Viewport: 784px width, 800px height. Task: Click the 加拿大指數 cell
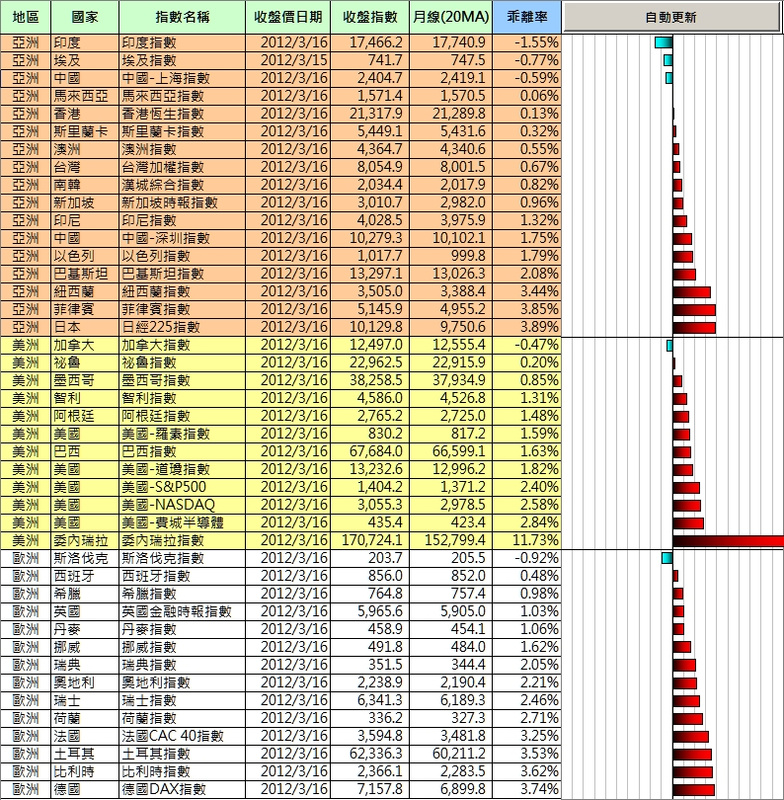tap(182, 345)
